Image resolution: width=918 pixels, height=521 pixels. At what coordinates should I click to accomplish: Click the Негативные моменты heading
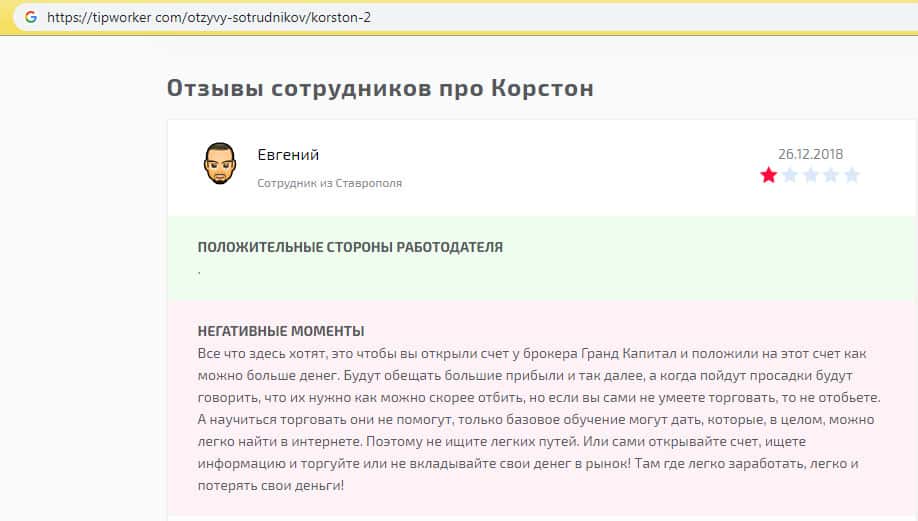pos(281,331)
